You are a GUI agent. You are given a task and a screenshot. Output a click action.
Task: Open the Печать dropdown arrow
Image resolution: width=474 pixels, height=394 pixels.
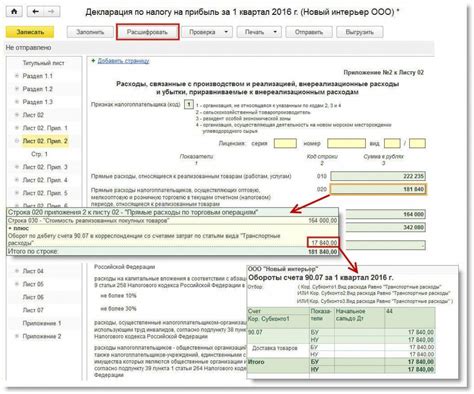pos(275,32)
